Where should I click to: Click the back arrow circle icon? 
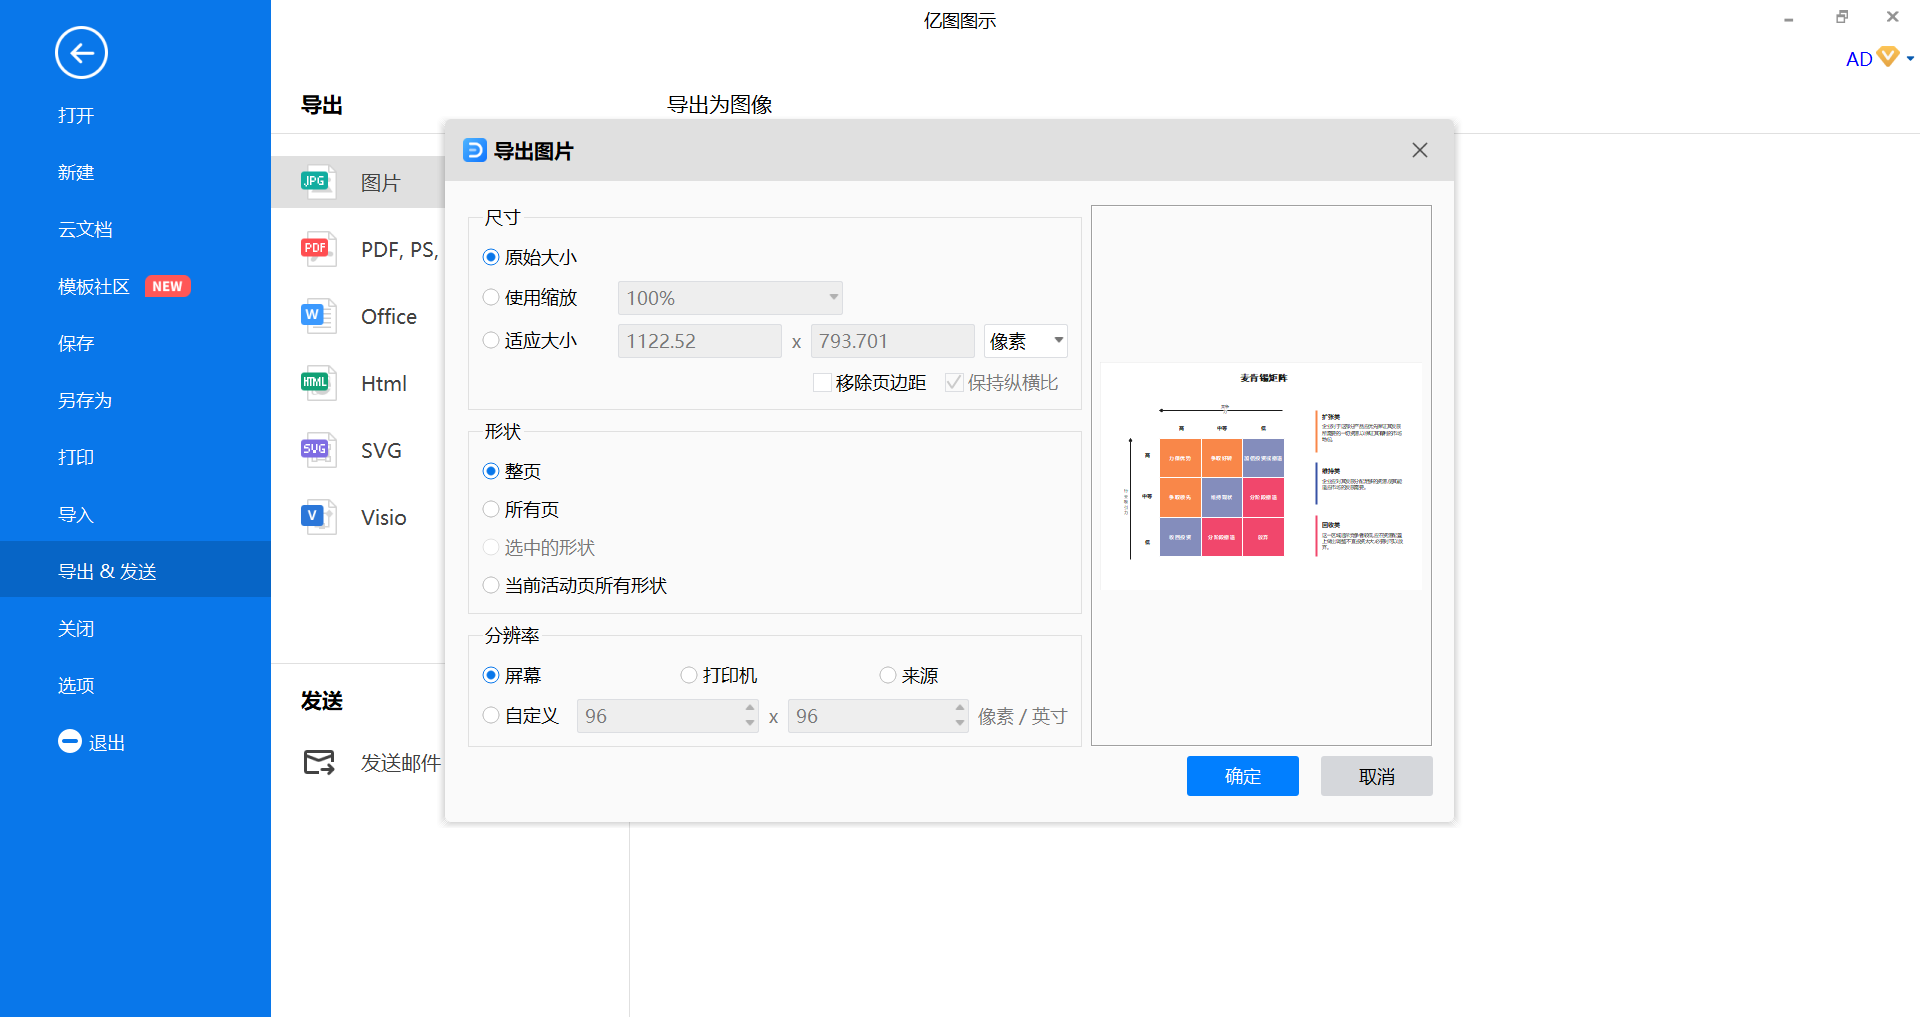pyautogui.click(x=81, y=53)
